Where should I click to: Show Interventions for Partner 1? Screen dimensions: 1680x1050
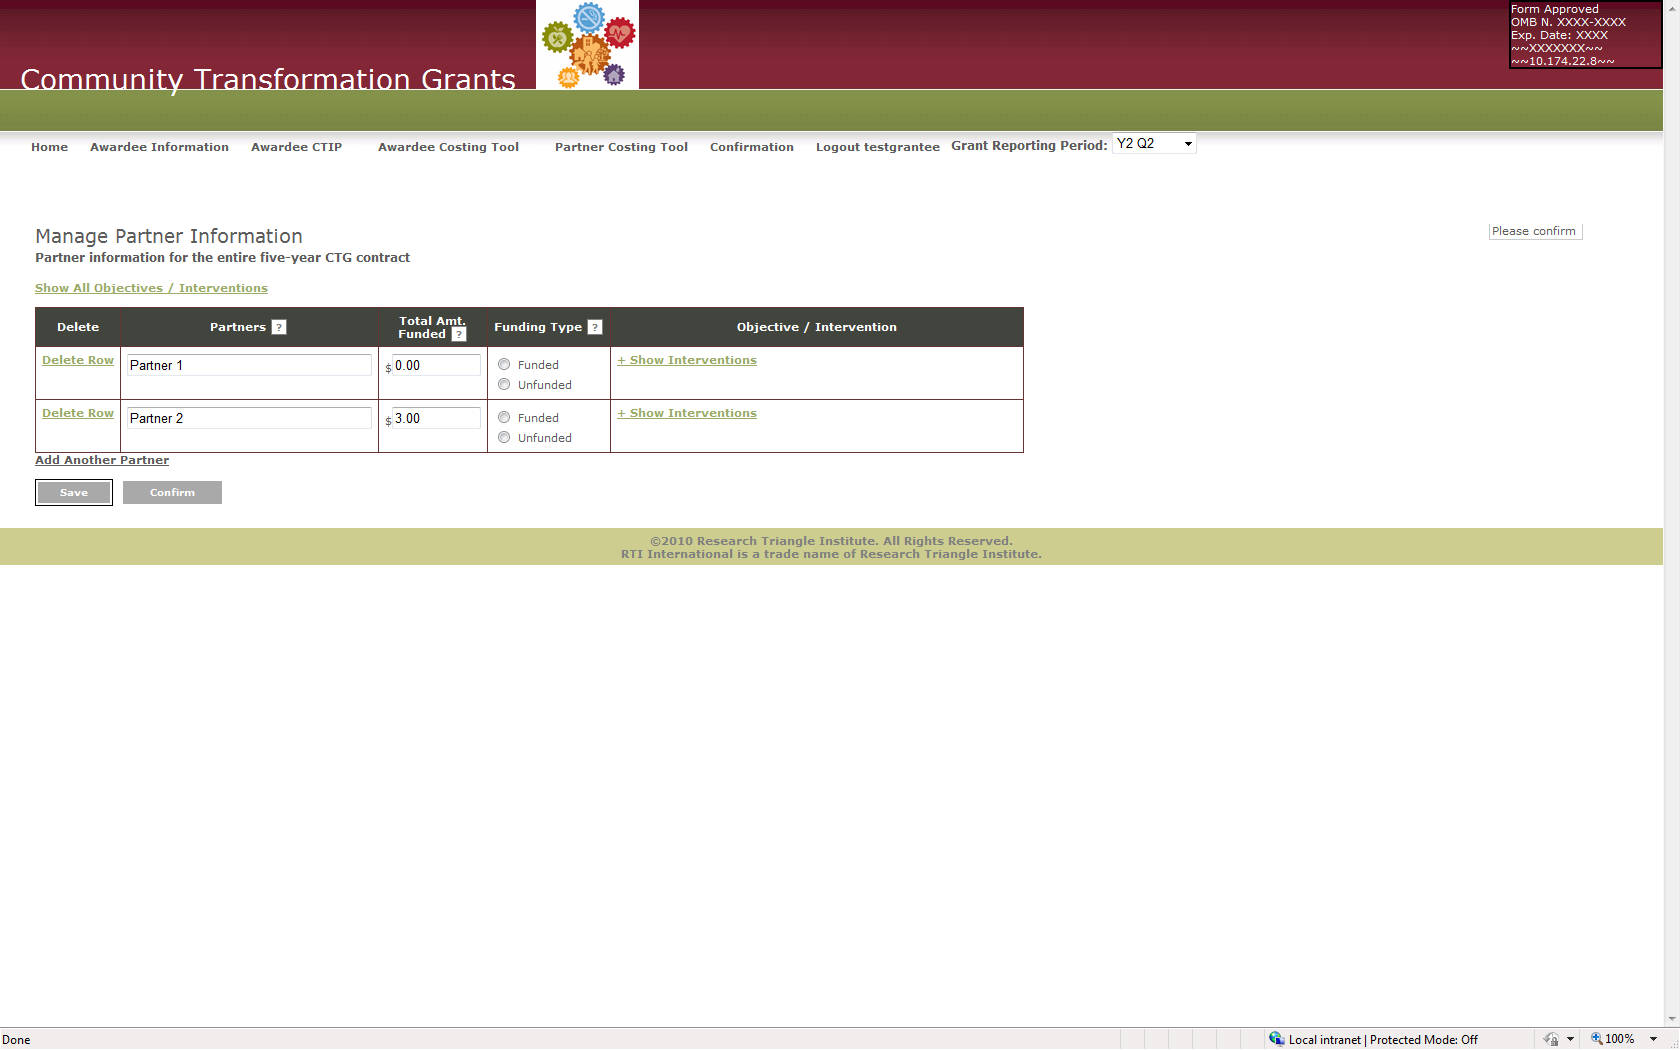687,360
